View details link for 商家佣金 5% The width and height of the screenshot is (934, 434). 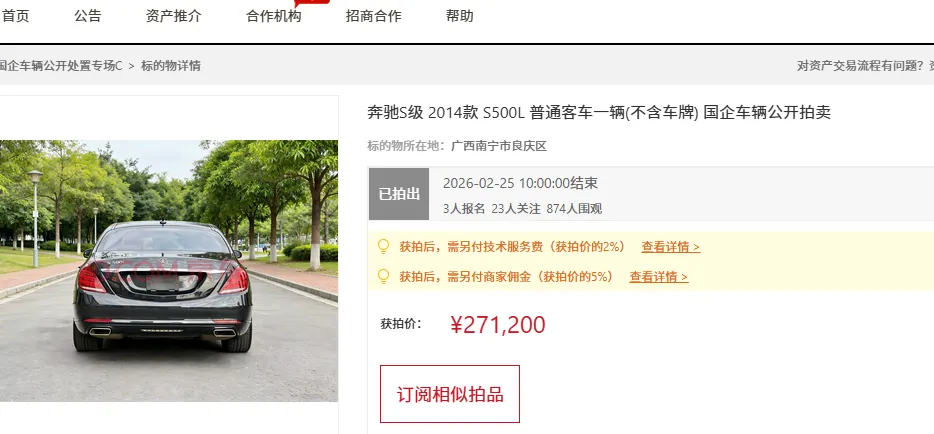(x=659, y=276)
